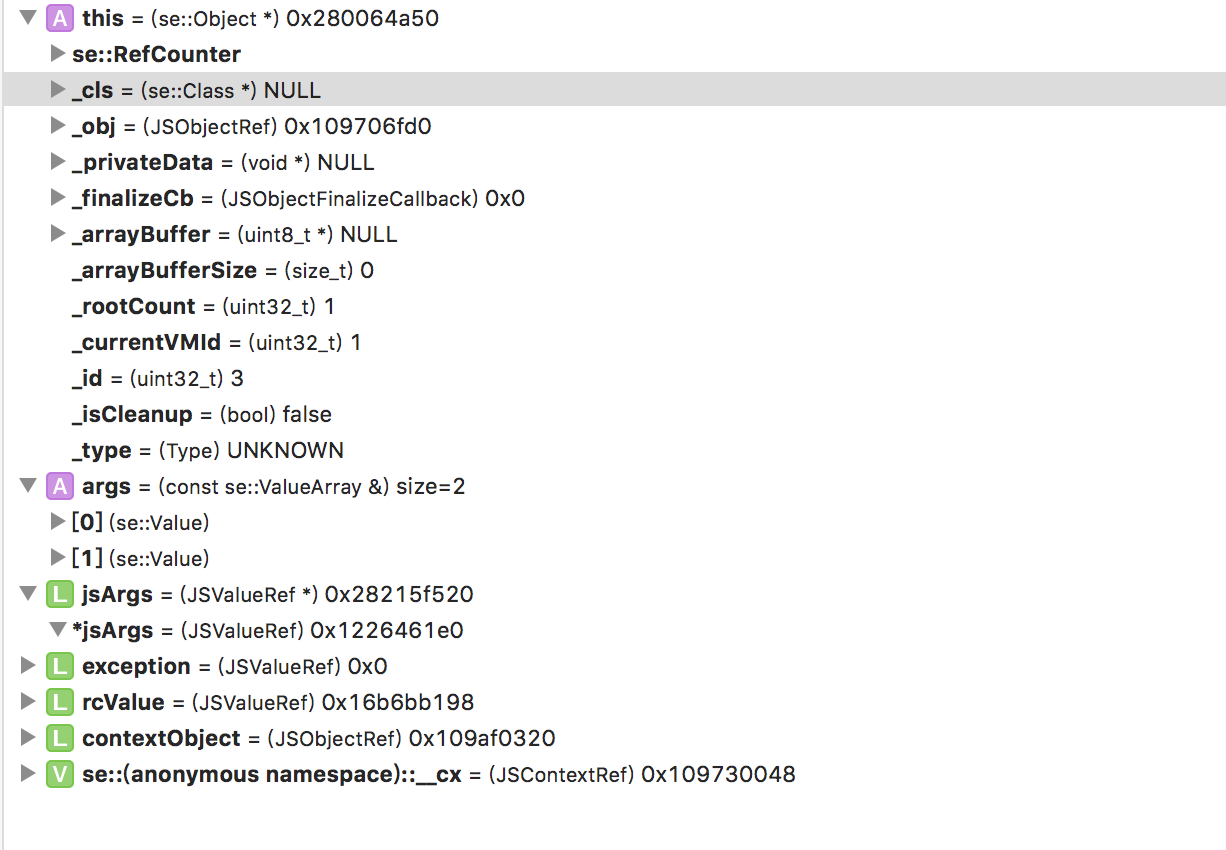Expand the _cls class pointer row
Image resolution: width=1226 pixels, height=850 pixels.
point(57,90)
